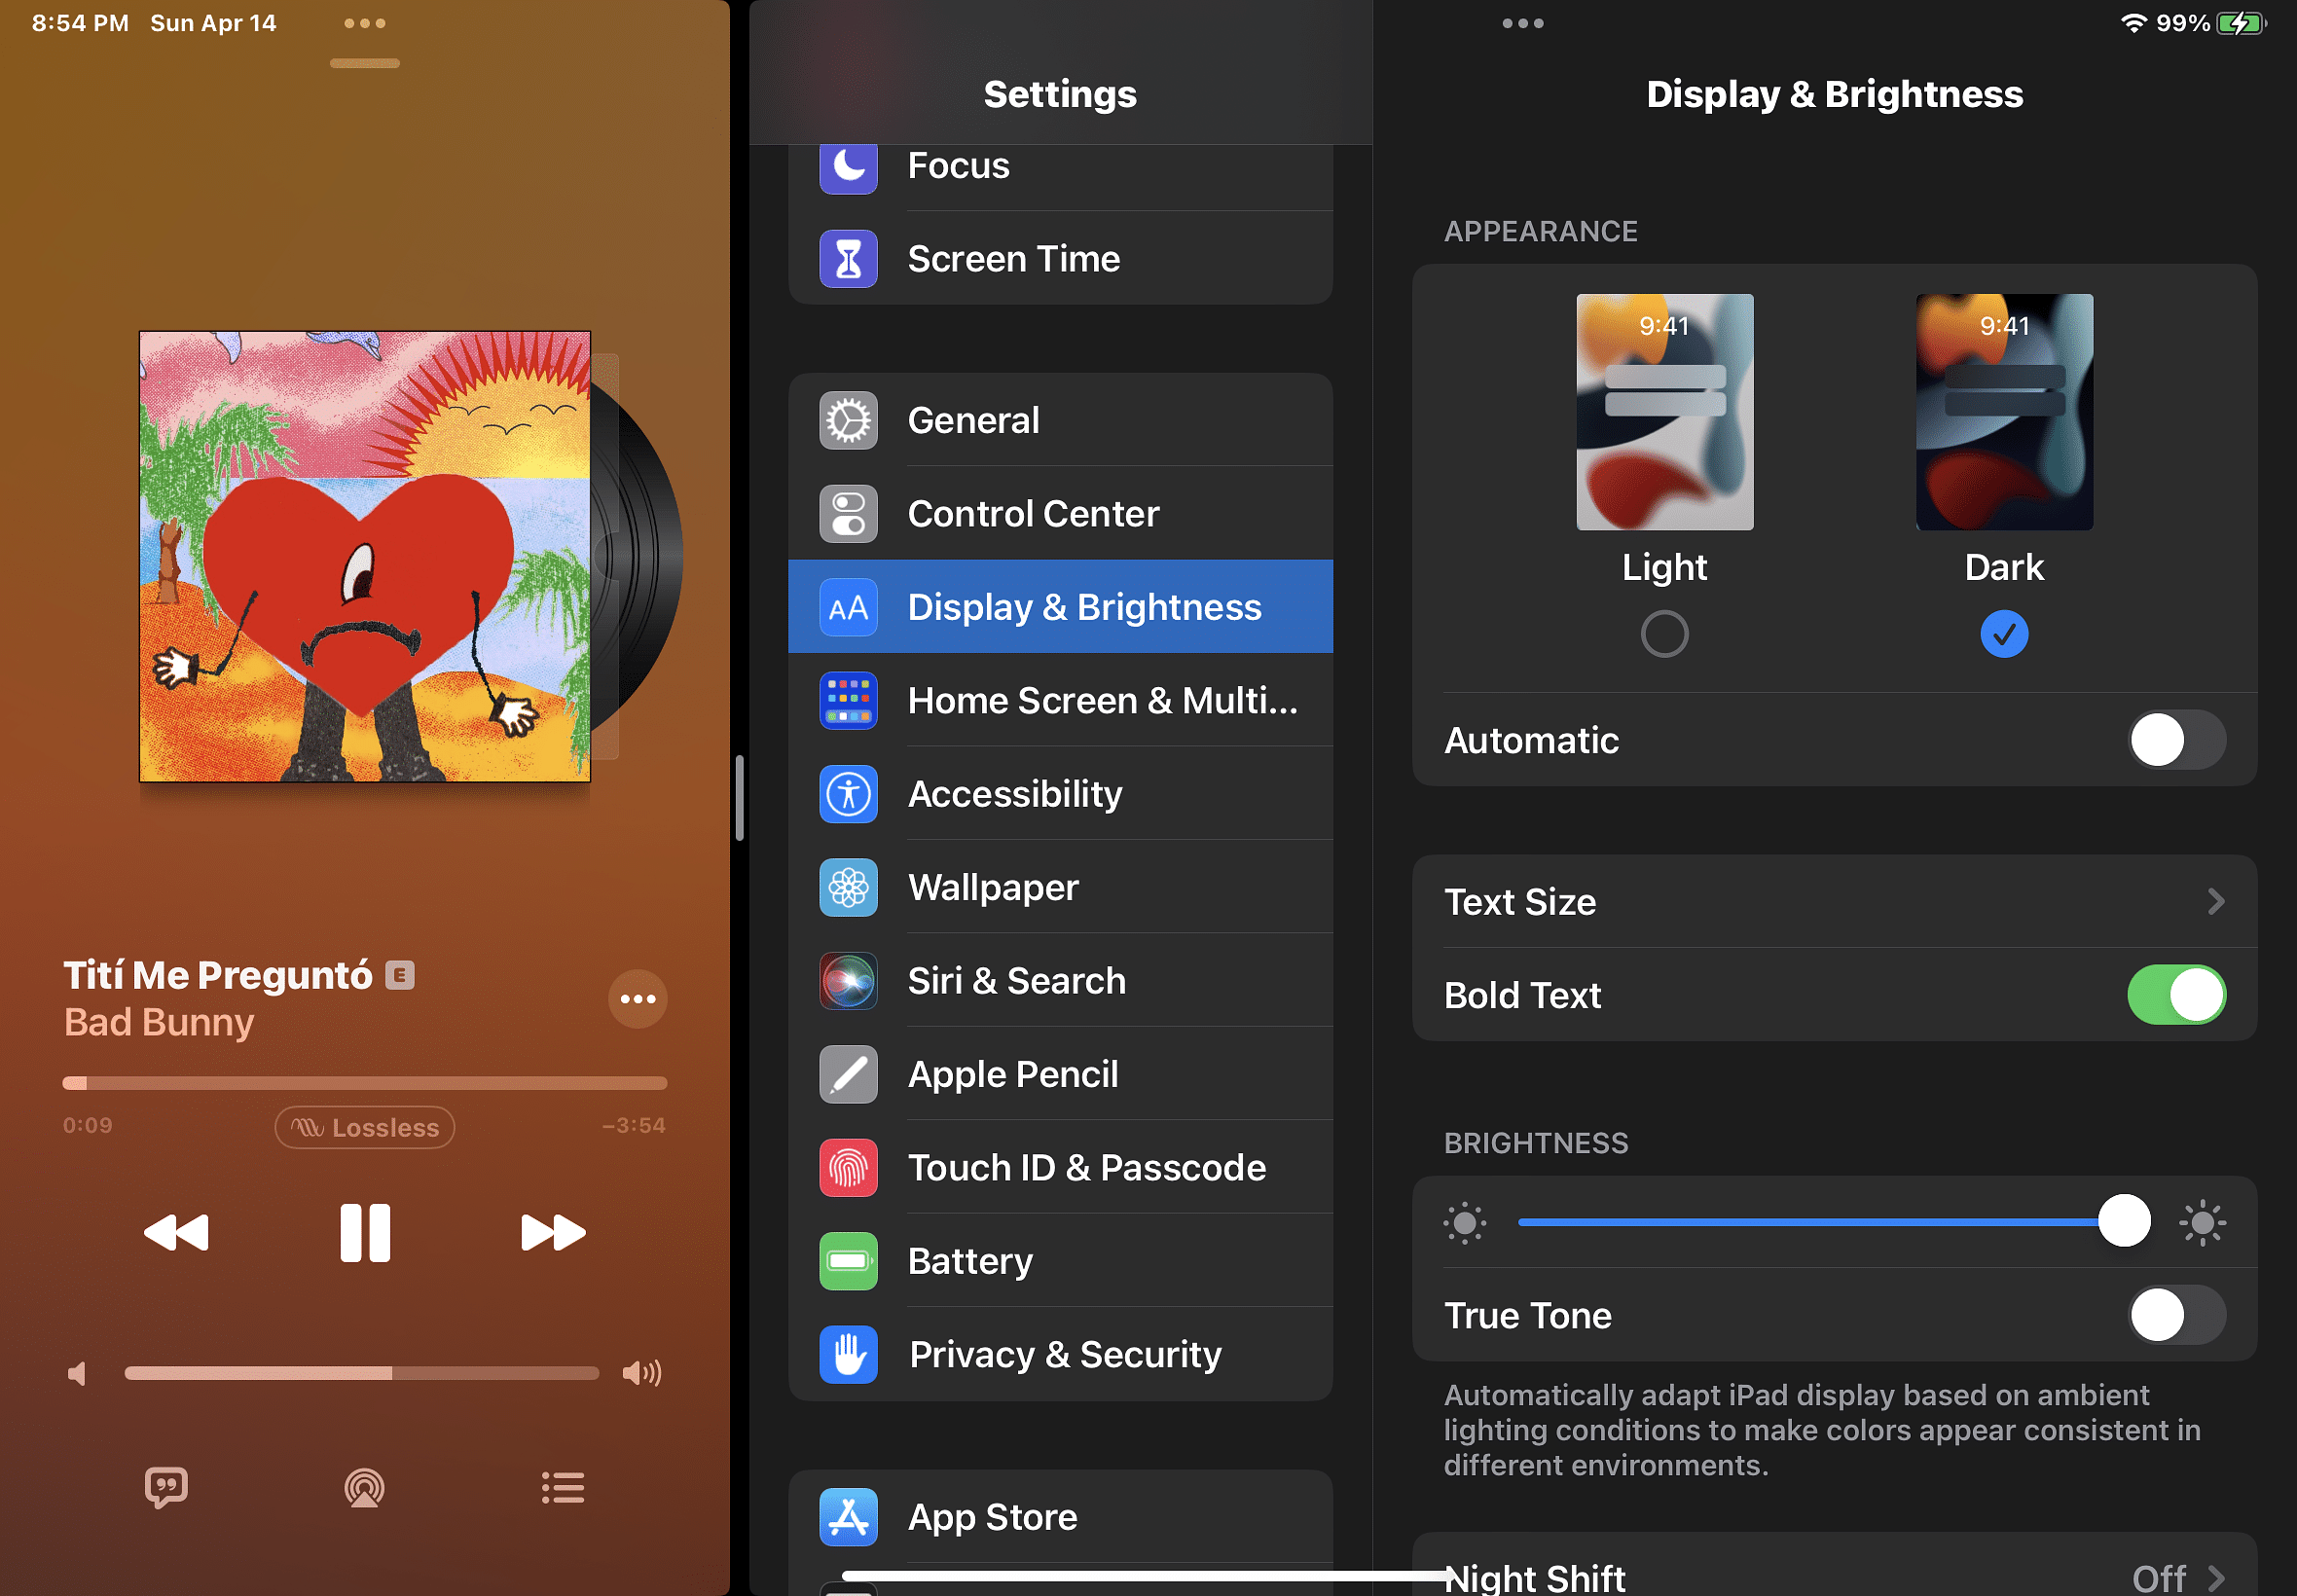Skip to next track
This screenshot has height=1596, width=2297.
552,1232
